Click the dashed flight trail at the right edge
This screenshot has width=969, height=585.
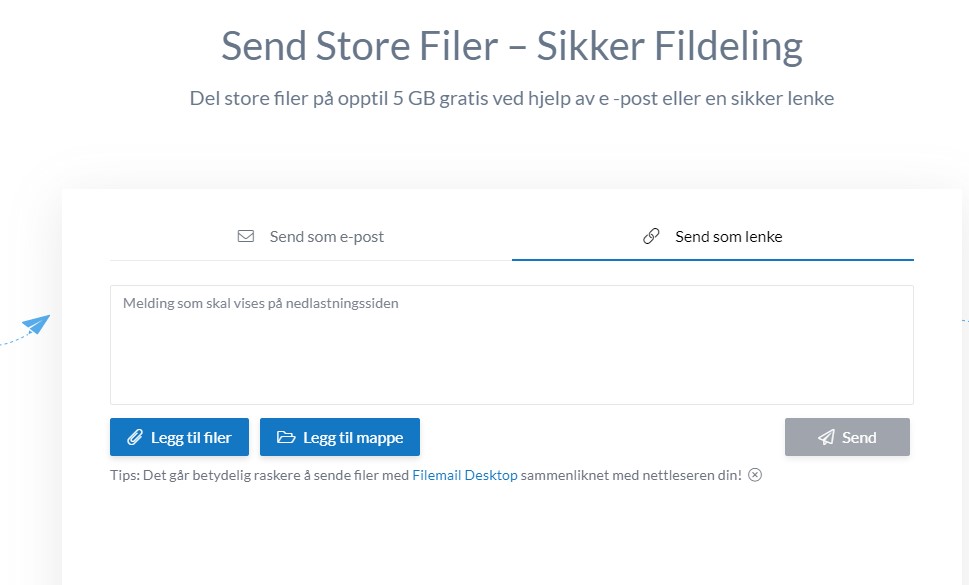[x=965, y=321]
